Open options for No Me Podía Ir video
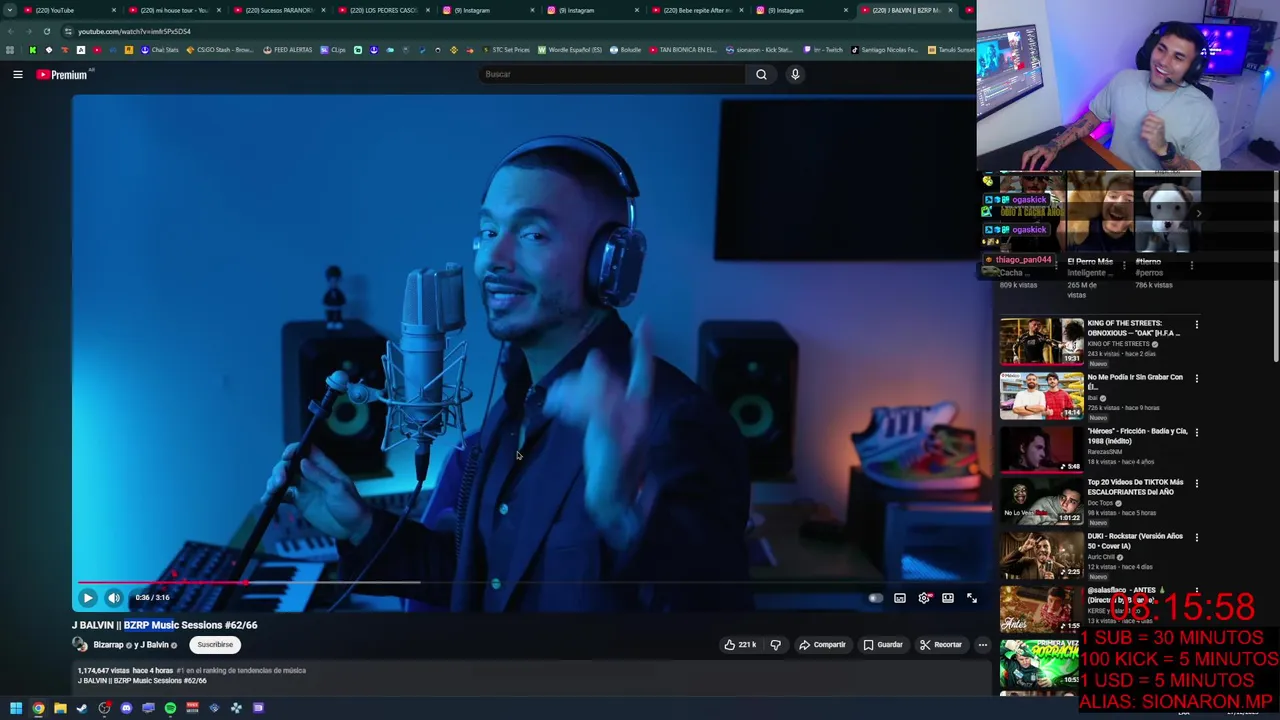The height and width of the screenshot is (720, 1280). coord(1196,379)
